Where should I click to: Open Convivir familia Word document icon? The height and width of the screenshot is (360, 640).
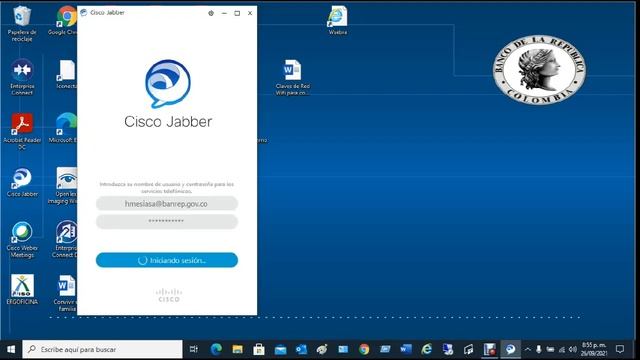[66, 293]
